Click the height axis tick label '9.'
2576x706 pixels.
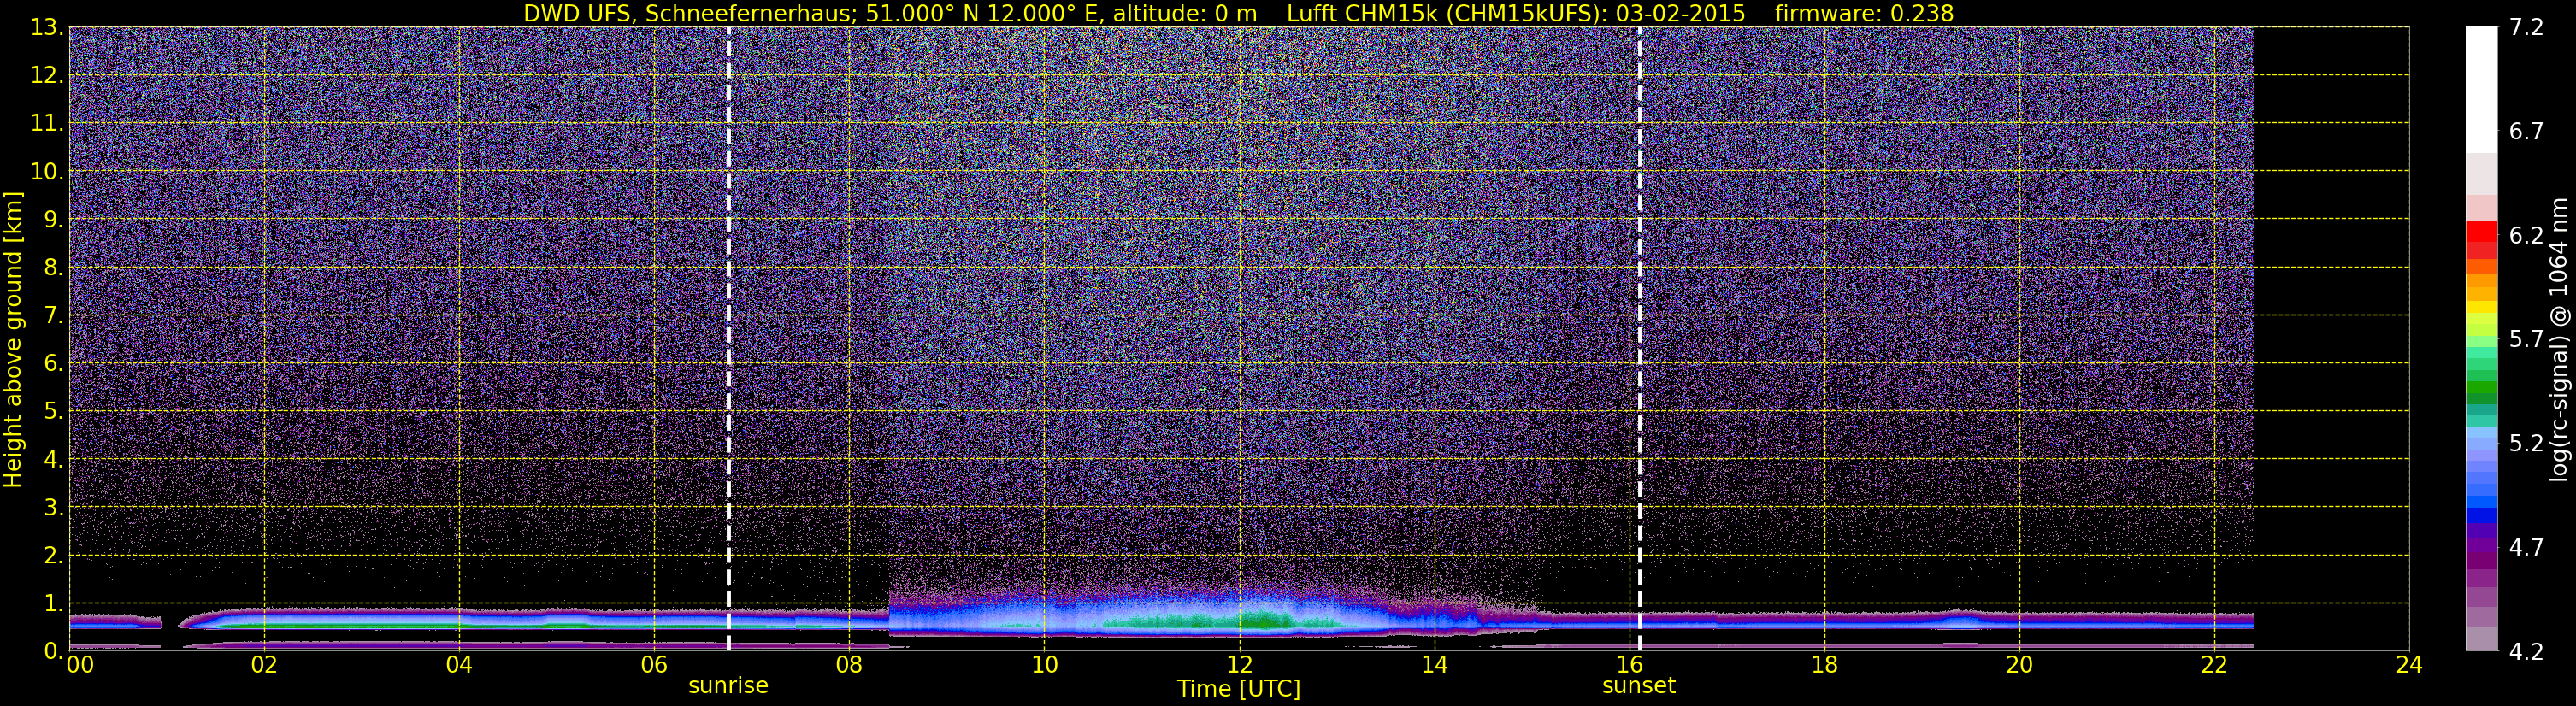coord(52,220)
